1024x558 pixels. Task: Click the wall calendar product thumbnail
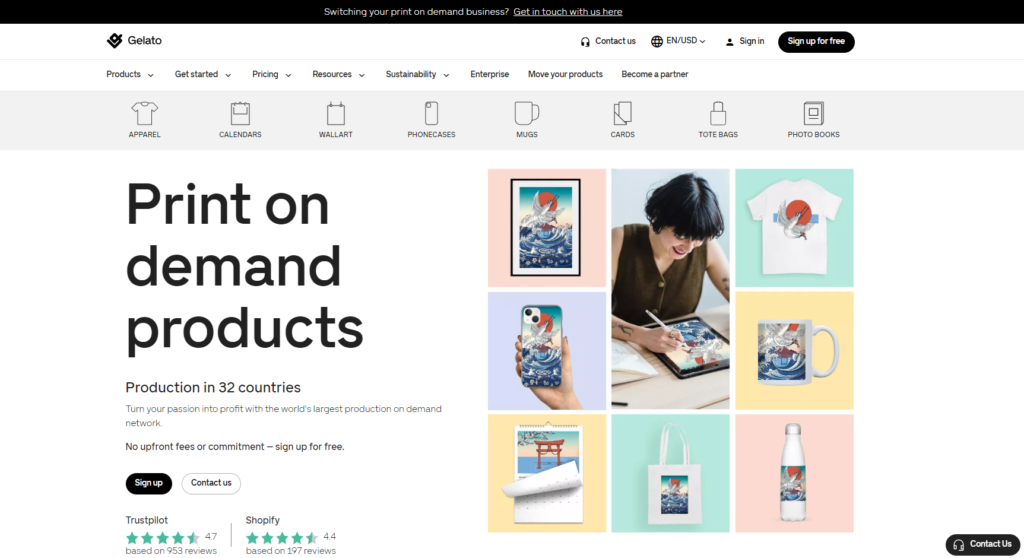547,473
